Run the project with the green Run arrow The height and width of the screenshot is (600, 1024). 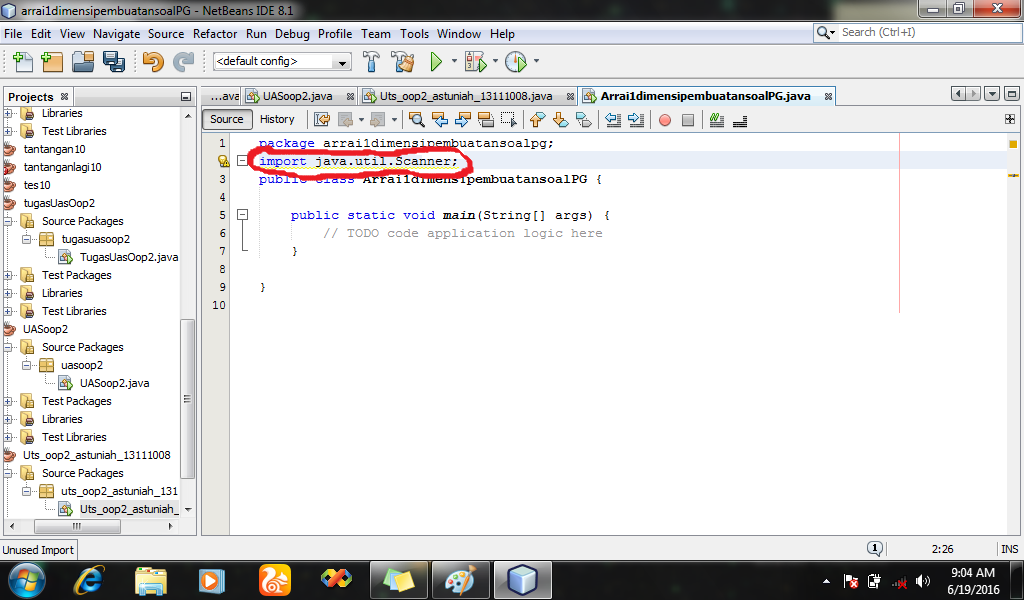(438, 61)
